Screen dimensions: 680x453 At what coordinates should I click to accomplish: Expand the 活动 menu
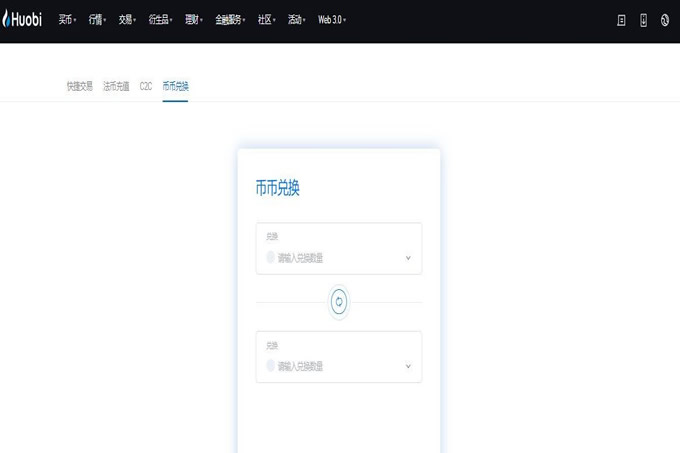(x=297, y=20)
